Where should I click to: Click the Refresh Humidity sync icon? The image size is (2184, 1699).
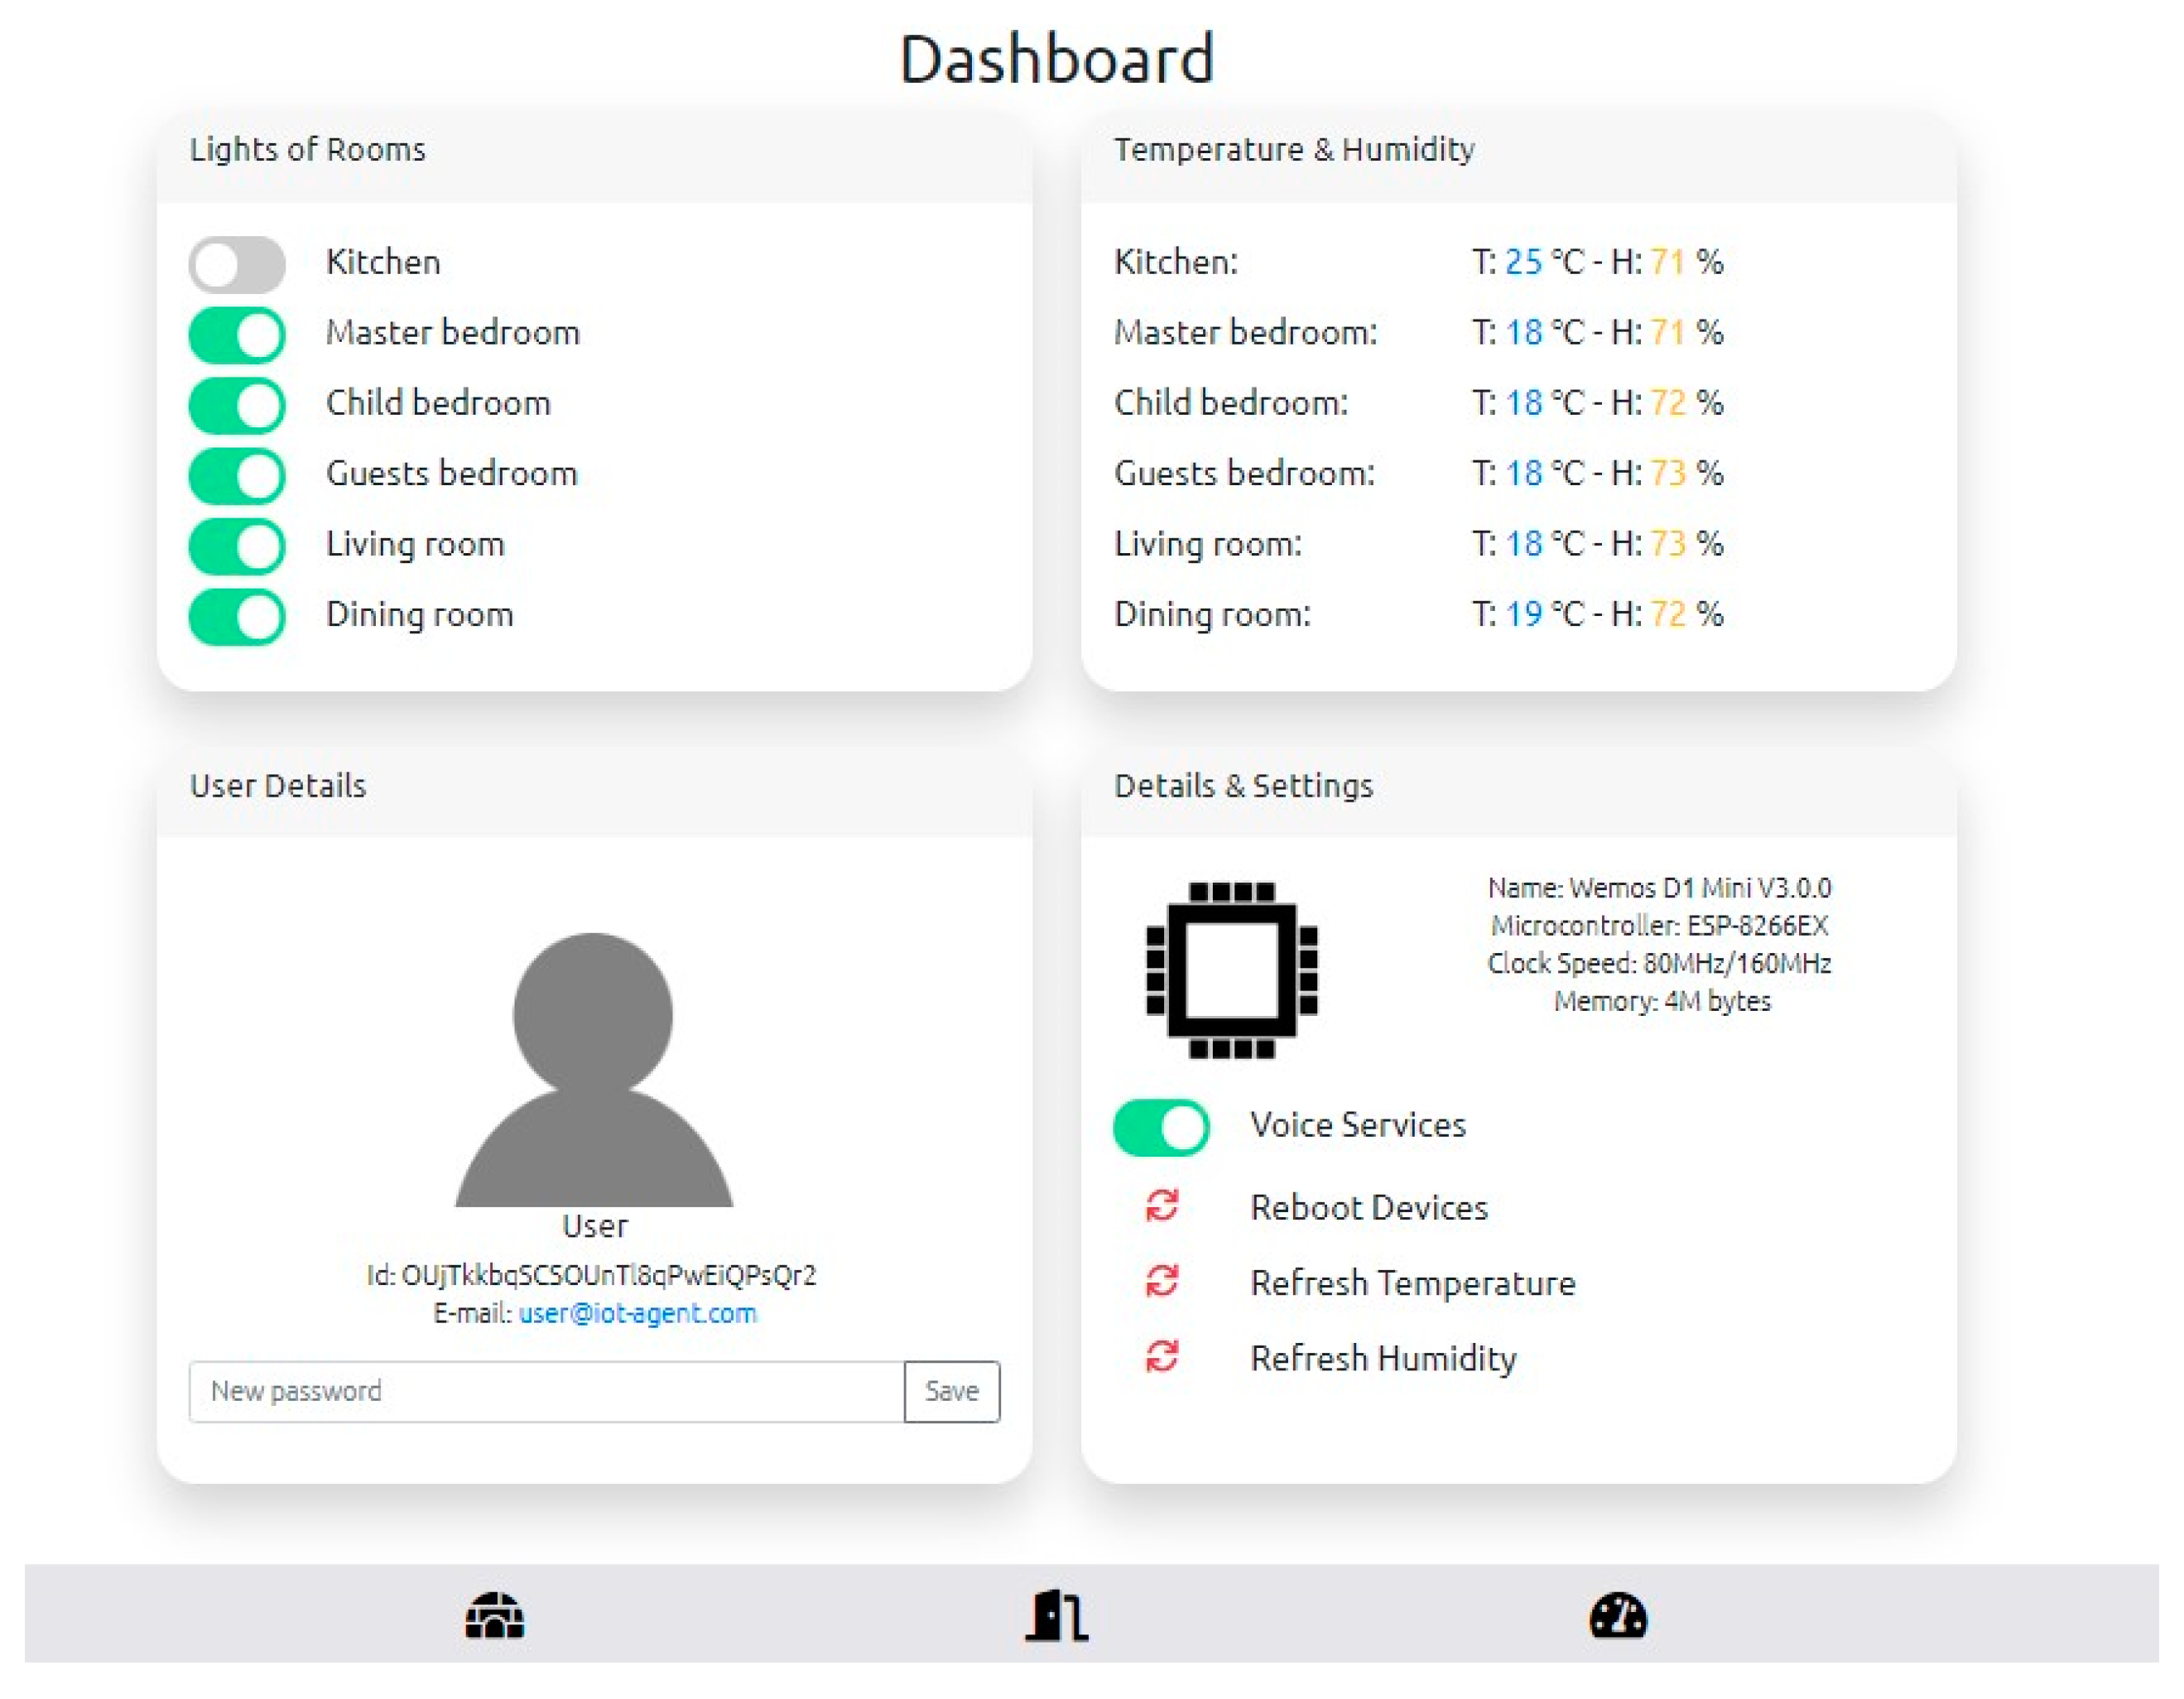point(1162,1357)
